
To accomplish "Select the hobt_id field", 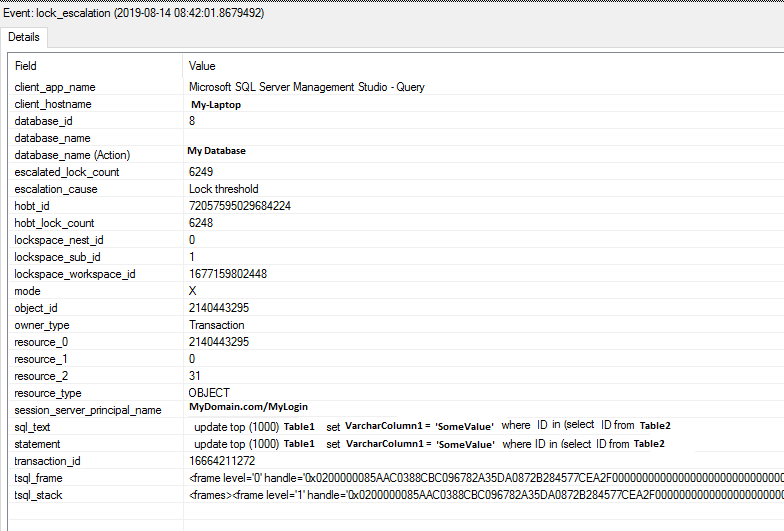I will [x=32, y=206].
